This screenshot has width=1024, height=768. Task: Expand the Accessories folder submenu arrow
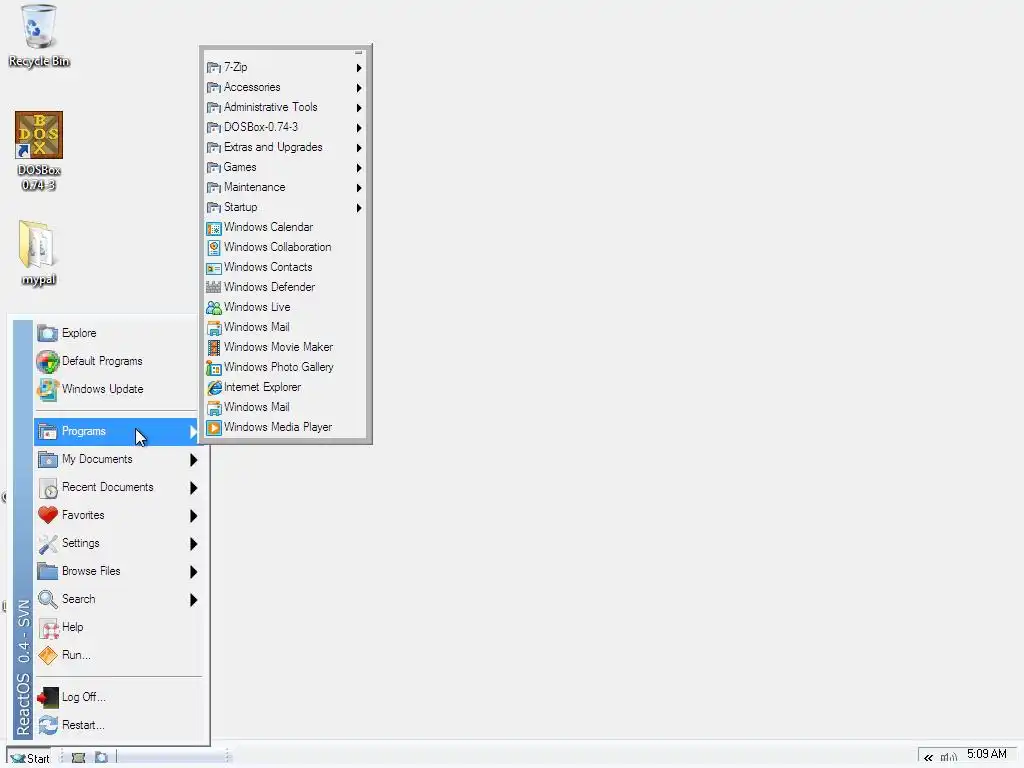click(359, 88)
